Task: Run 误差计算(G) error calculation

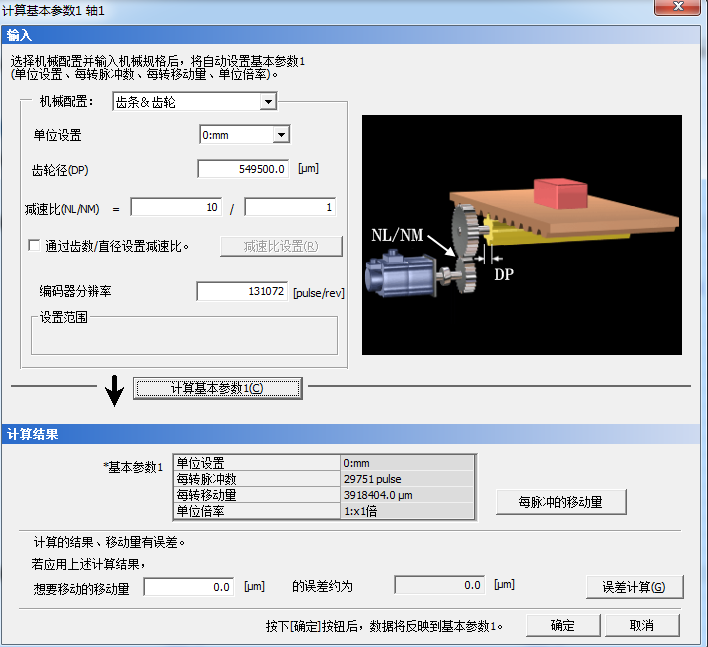Action: tap(627, 587)
